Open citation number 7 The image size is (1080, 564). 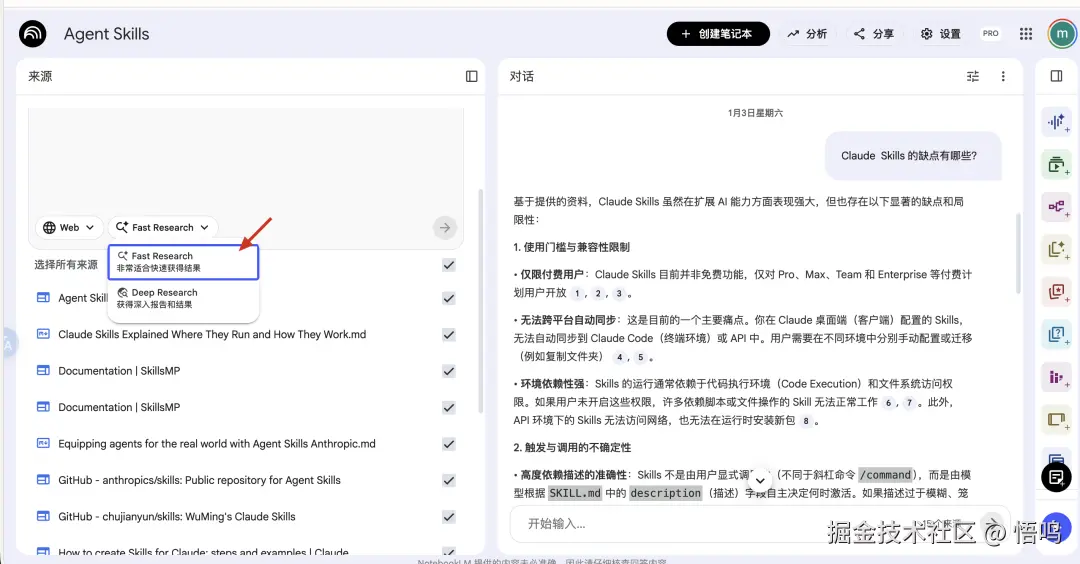pyautogui.click(x=909, y=403)
